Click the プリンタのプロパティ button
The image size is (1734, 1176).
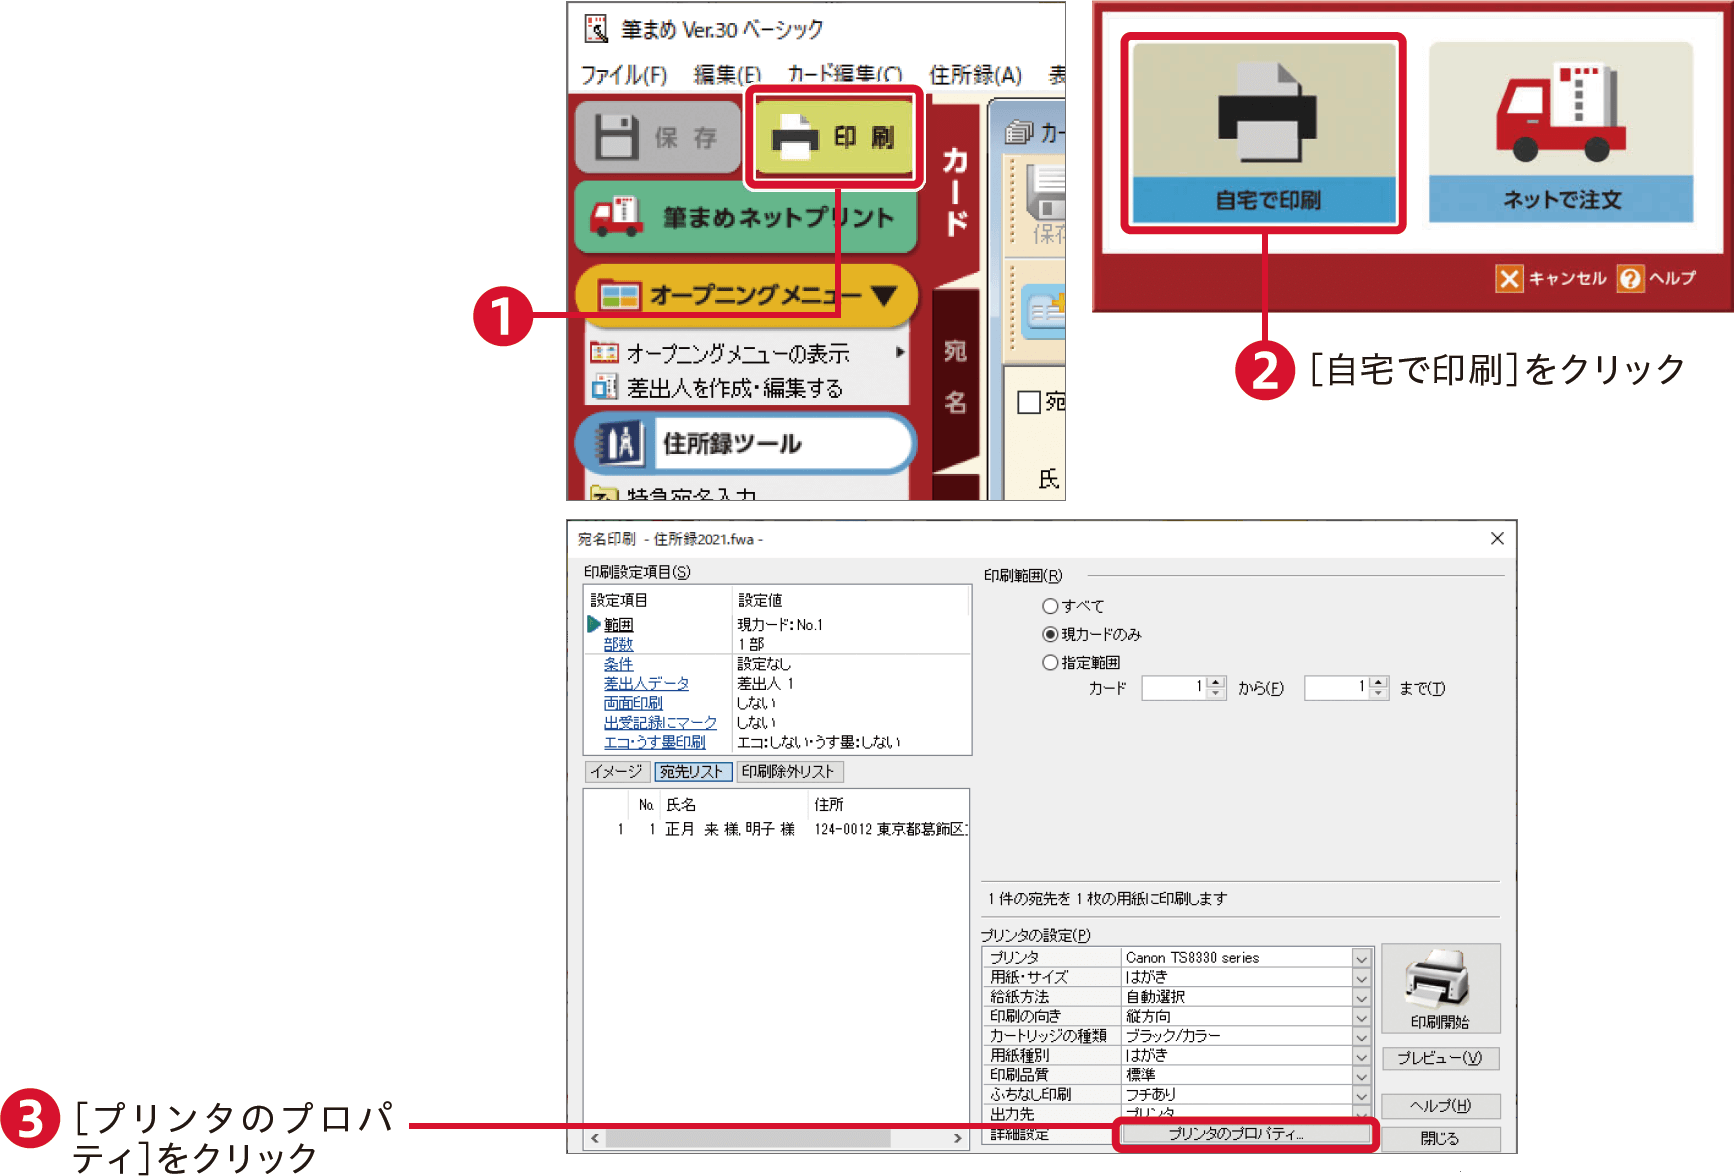[1245, 1134]
